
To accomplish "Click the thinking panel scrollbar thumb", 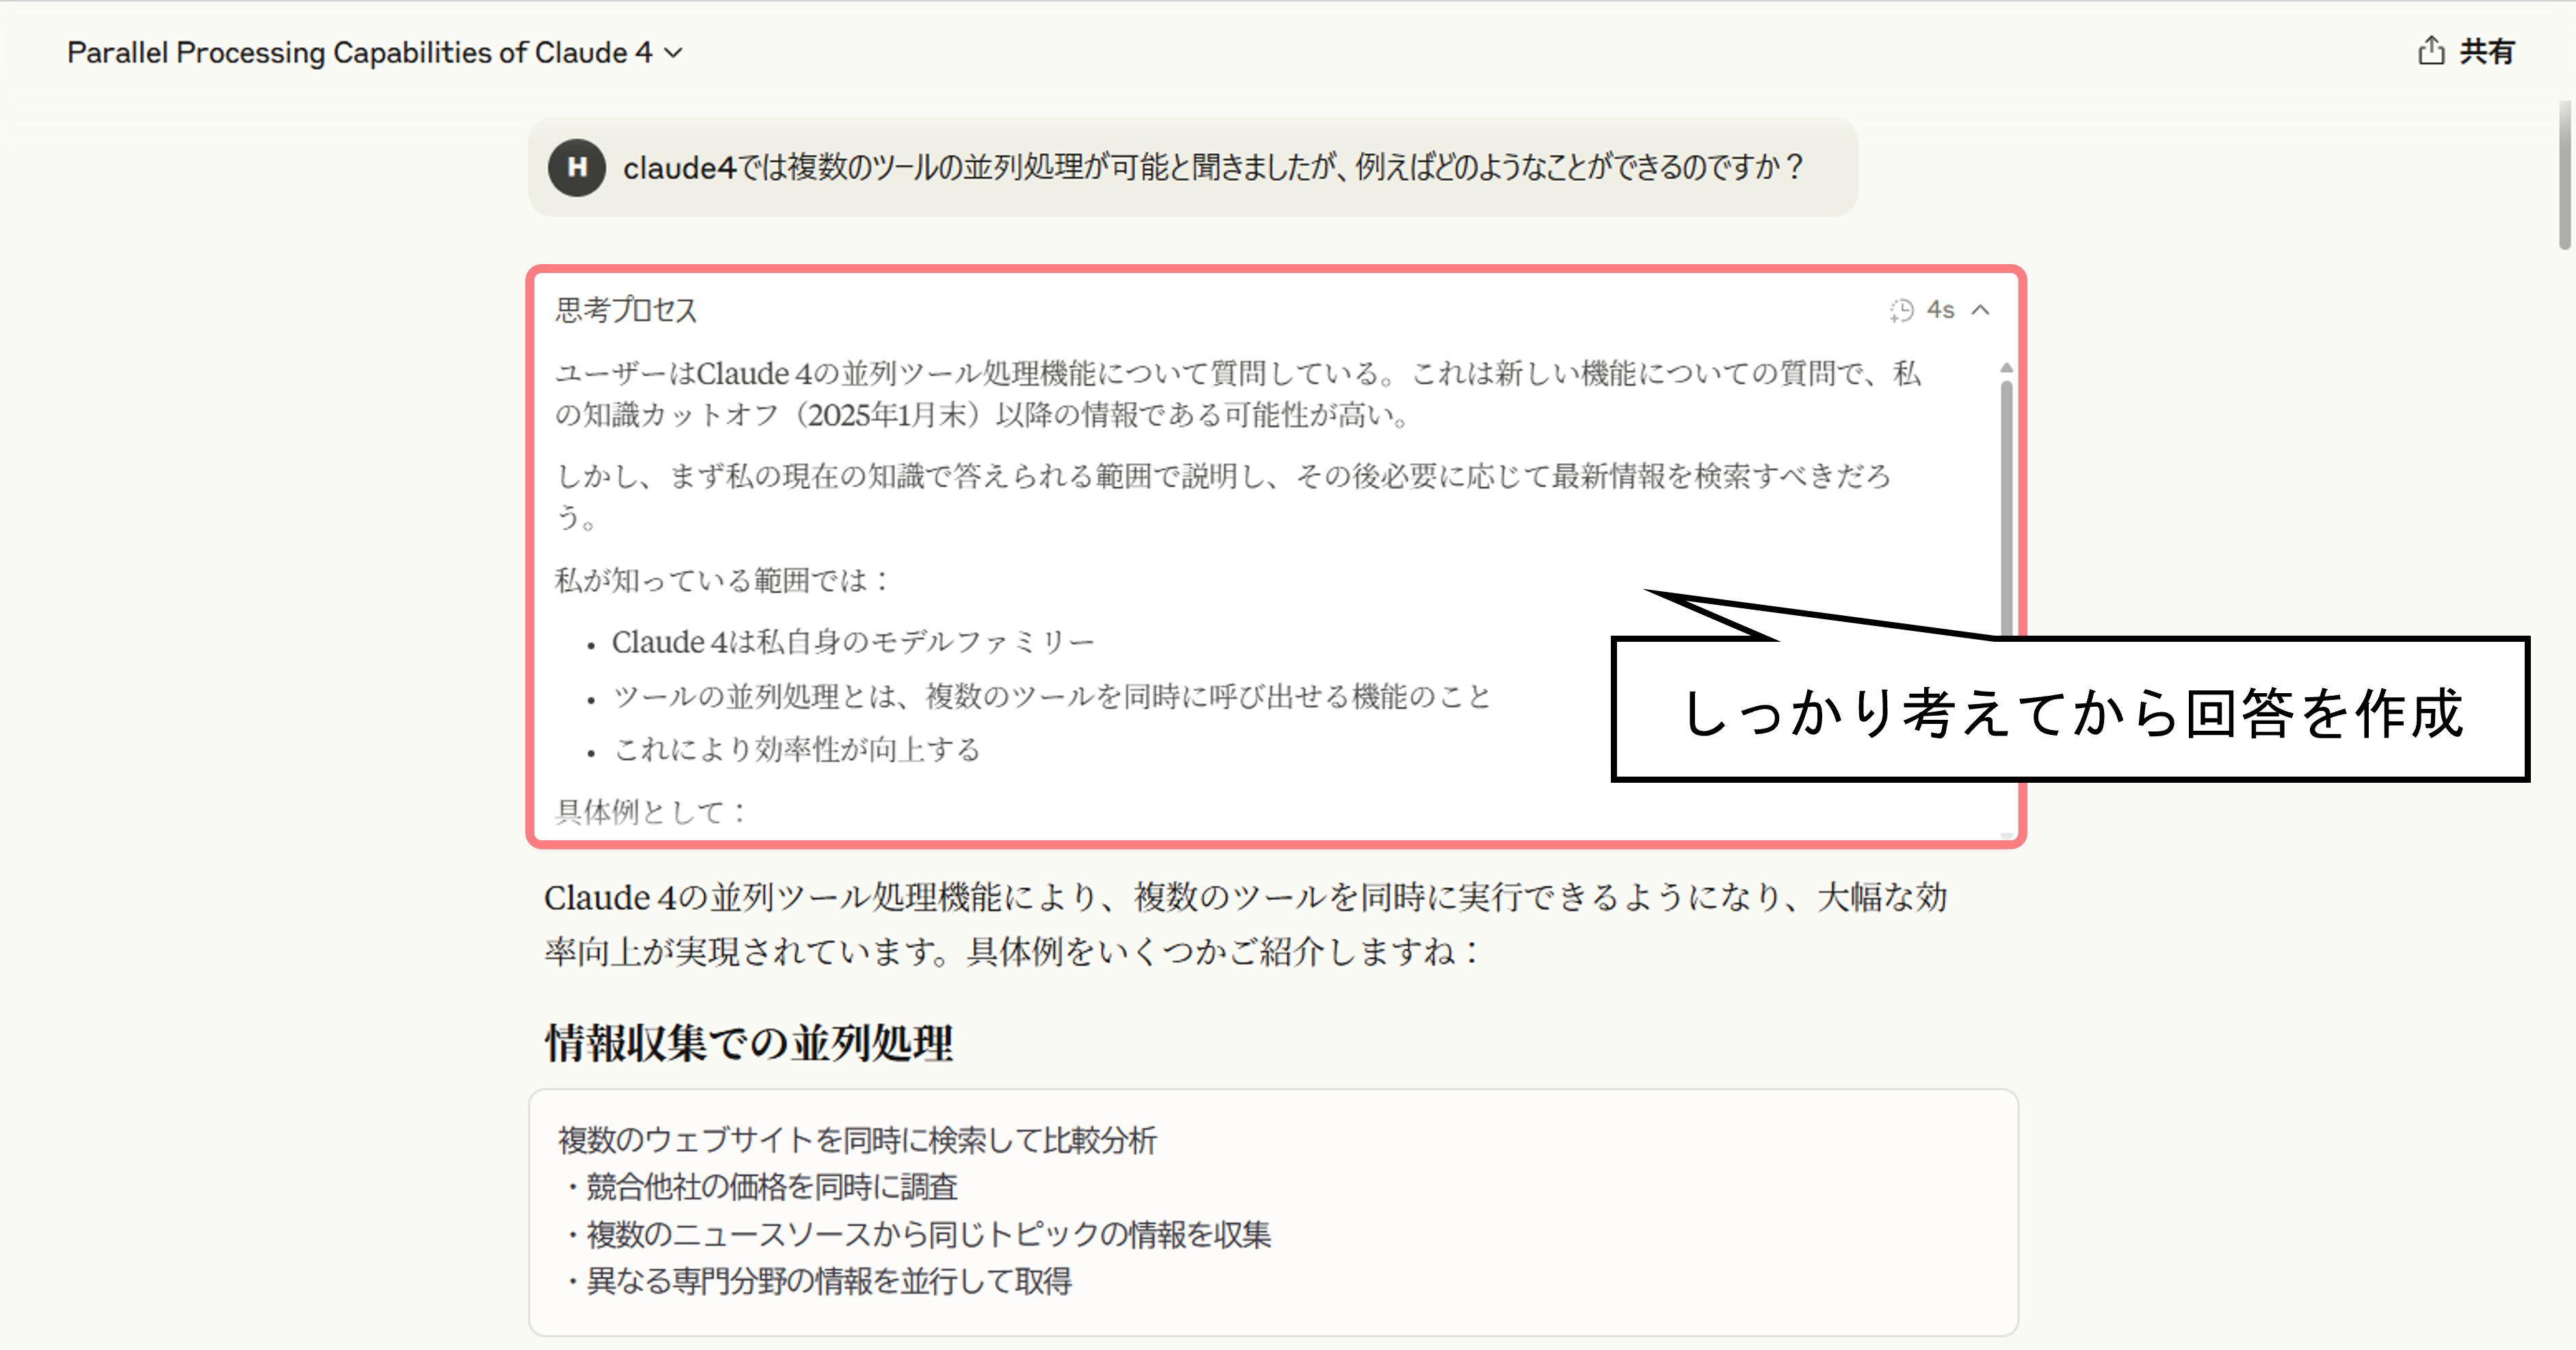I will click(2006, 500).
